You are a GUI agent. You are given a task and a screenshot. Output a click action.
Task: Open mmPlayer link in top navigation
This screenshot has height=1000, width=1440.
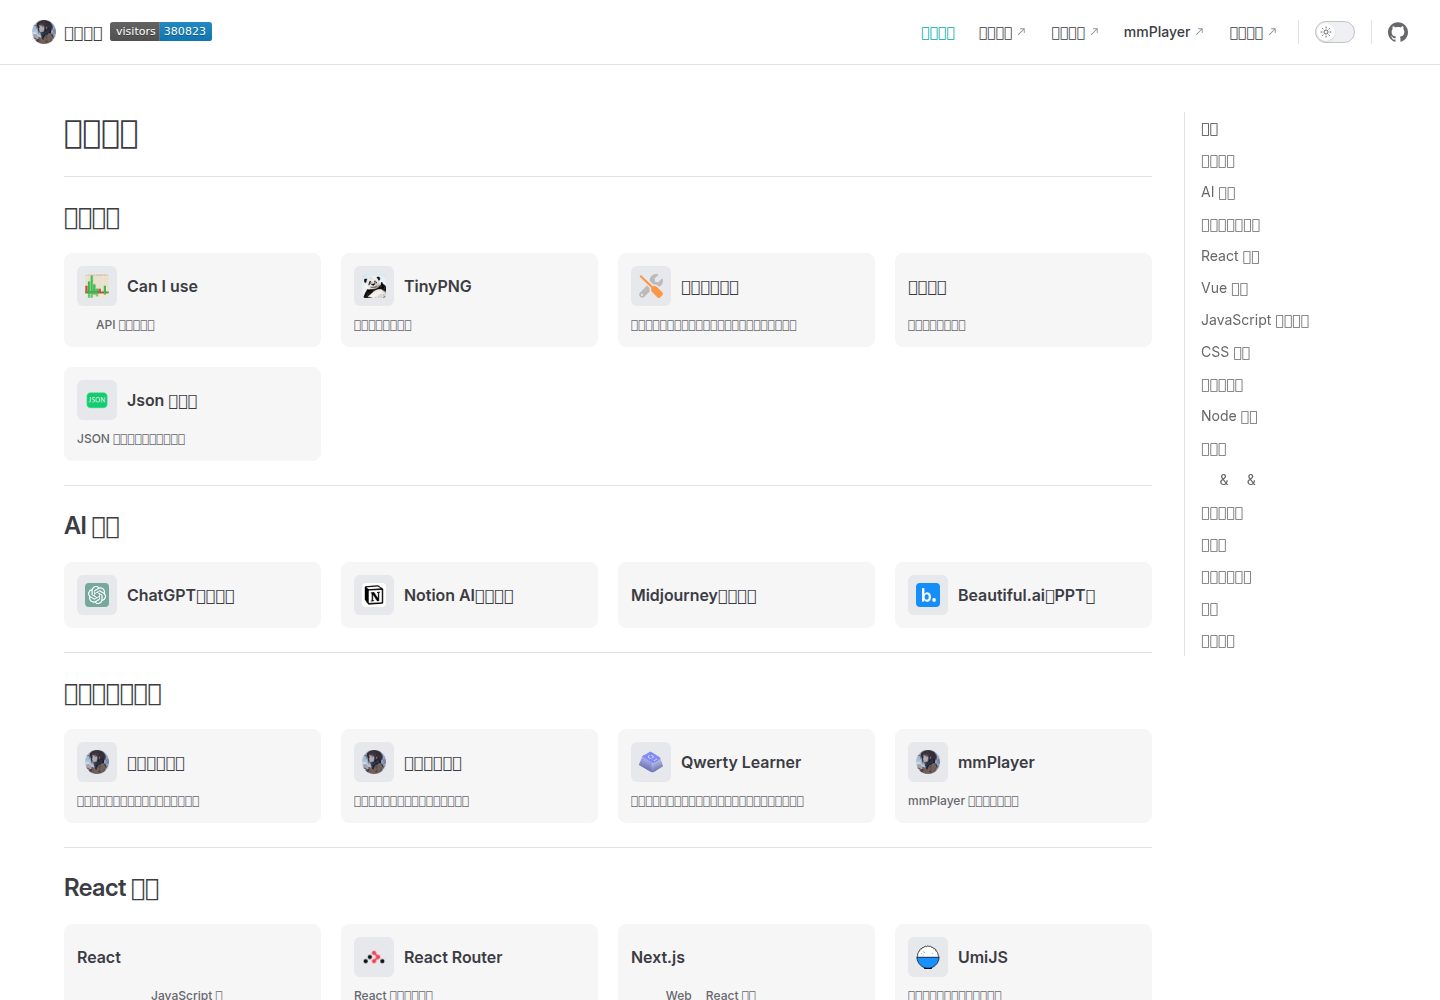click(1164, 32)
